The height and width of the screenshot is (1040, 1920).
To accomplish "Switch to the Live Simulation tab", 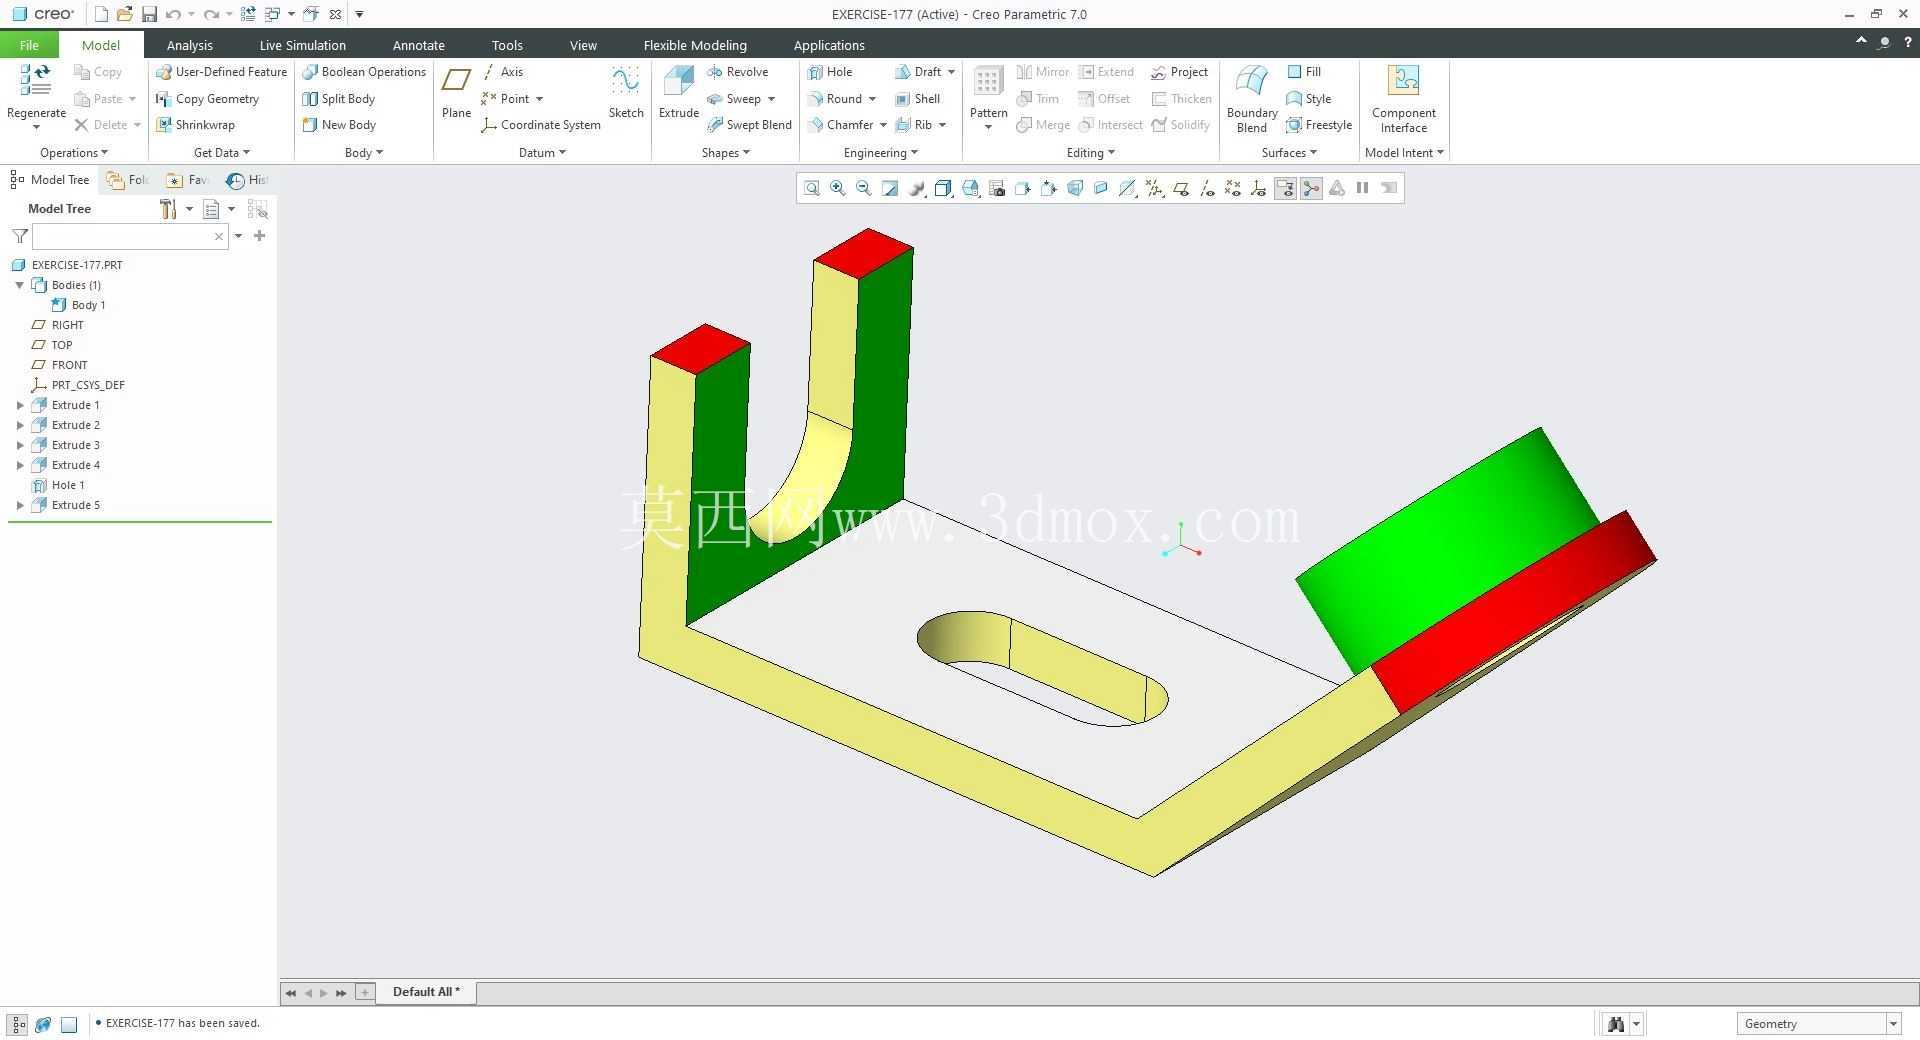I will (x=302, y=45).
